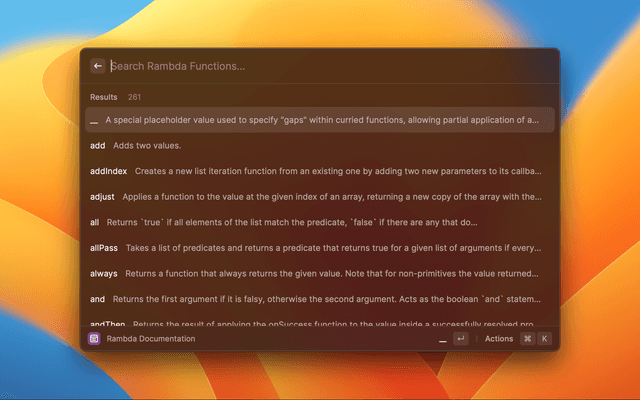The height and width of the screenshot is (400, 640).
Task: Click the Rambda Documentation extension icon
Action: pyautogui.click(x=95, y=339)
